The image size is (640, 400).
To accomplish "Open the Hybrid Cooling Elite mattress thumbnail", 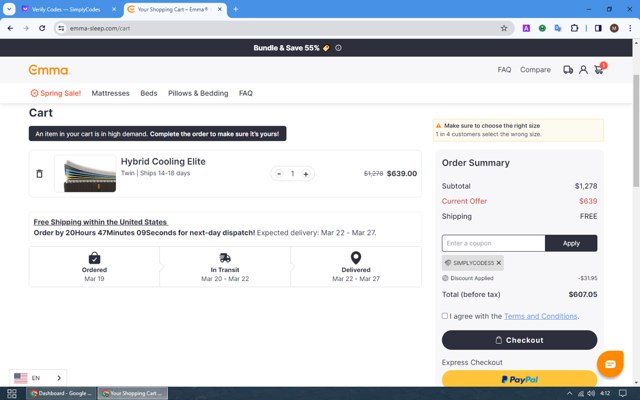I will coord(85,174).
